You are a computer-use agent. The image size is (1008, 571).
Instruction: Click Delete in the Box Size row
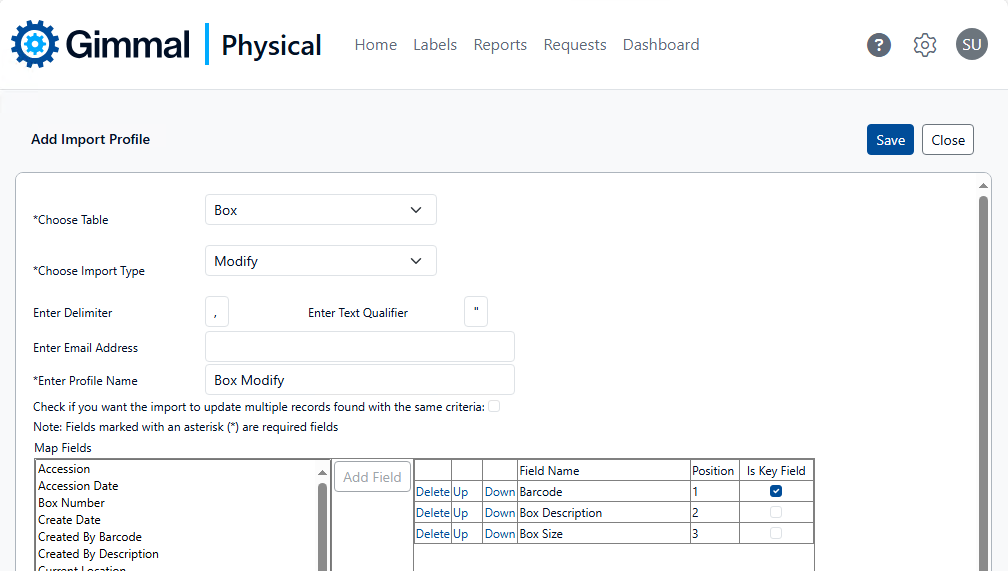tap(433, 534)
